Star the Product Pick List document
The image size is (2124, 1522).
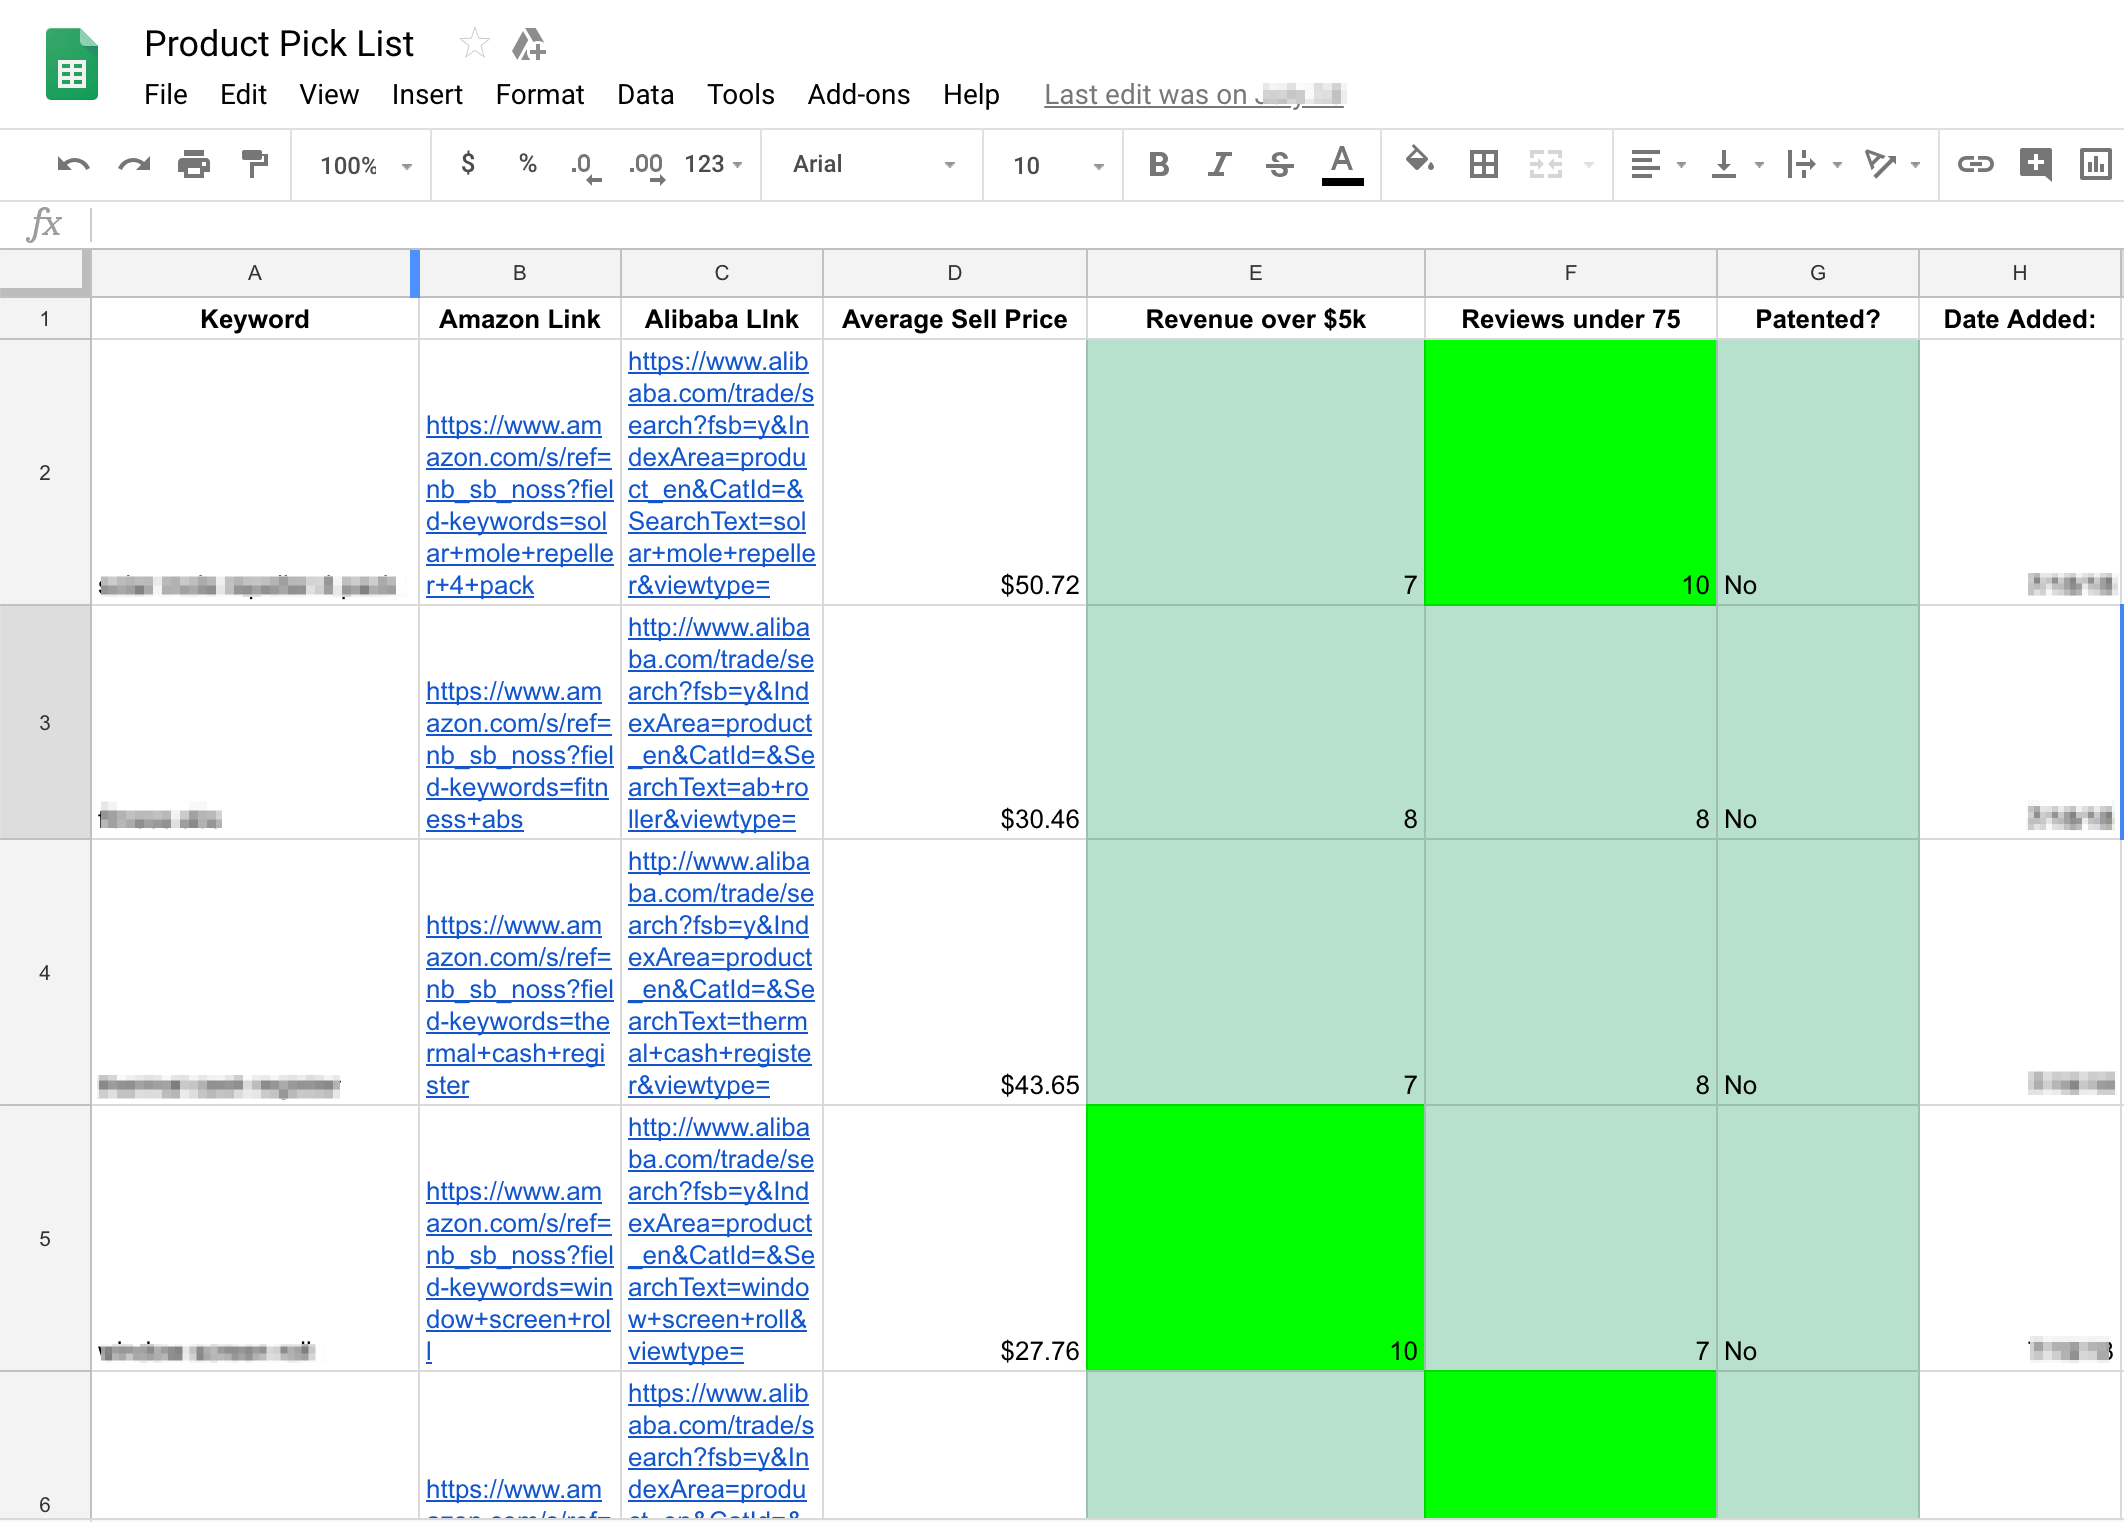(x=474, y=44)
